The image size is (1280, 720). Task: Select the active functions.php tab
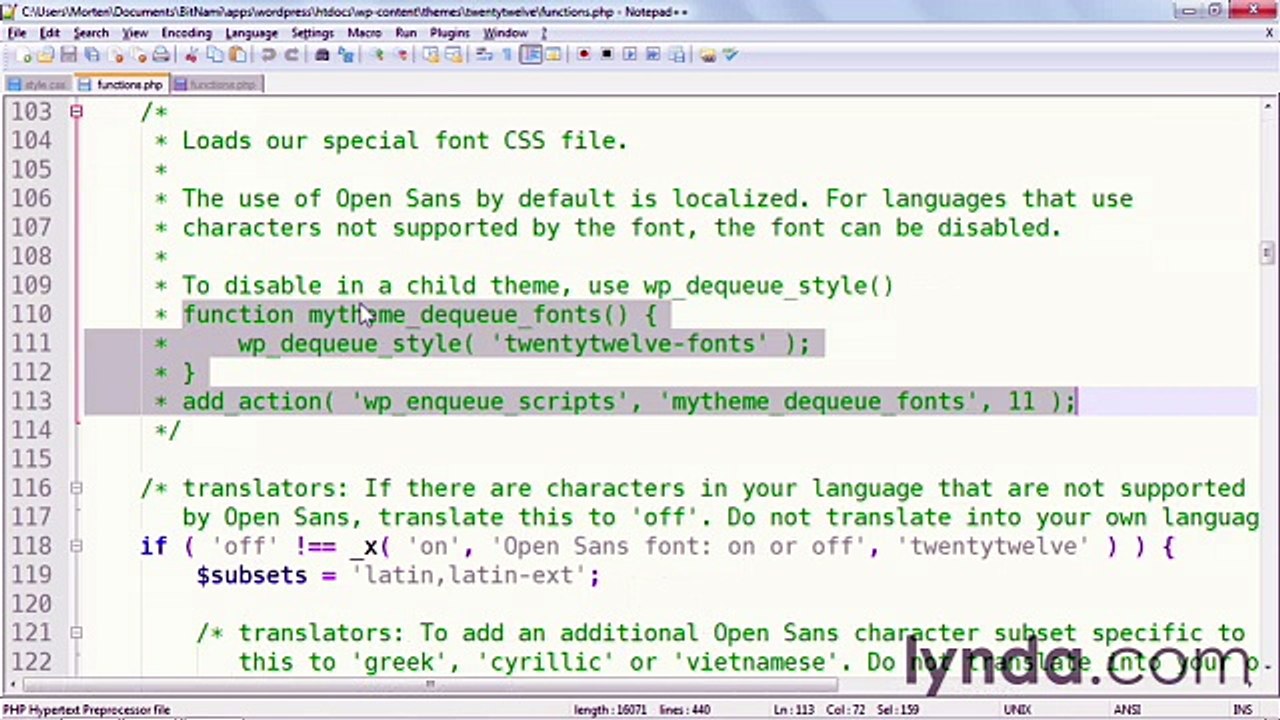(122, 85)
